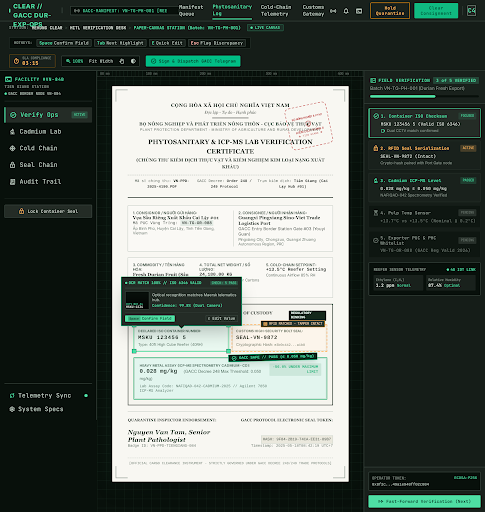485x512 pixels.
Task: Select the Container ISO Checksum card
Action: [x=424, y=123]
